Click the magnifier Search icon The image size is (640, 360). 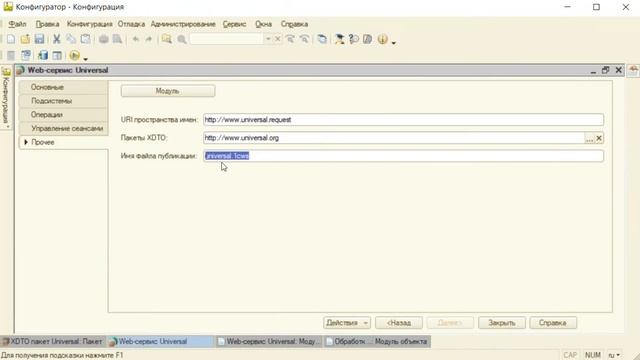point(182,39)
